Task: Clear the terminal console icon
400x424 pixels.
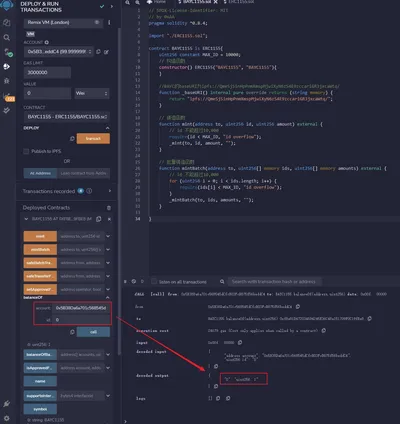Action: coord(134,282)
